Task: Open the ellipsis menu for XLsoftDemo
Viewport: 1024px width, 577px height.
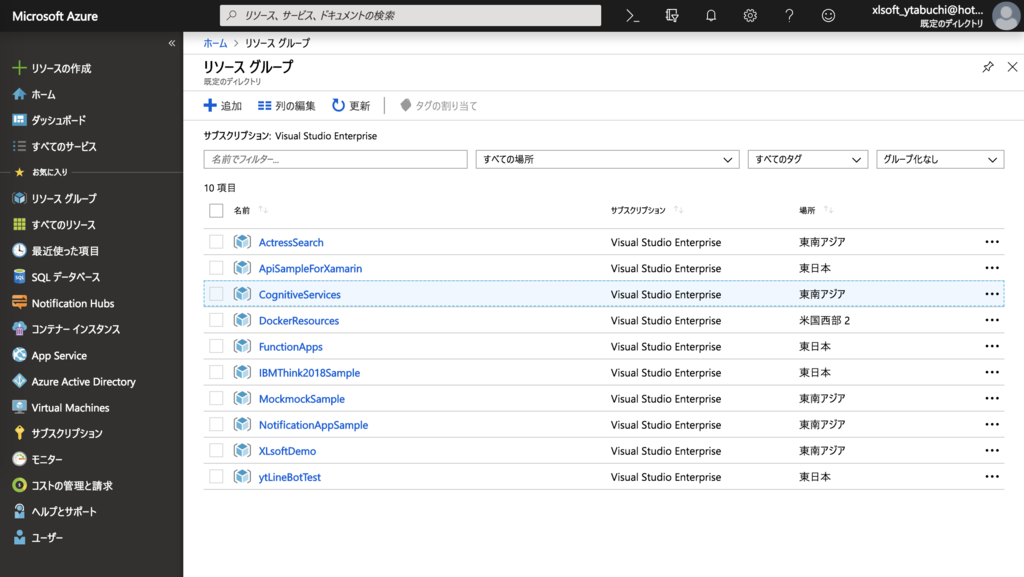Action: (992, 451)
